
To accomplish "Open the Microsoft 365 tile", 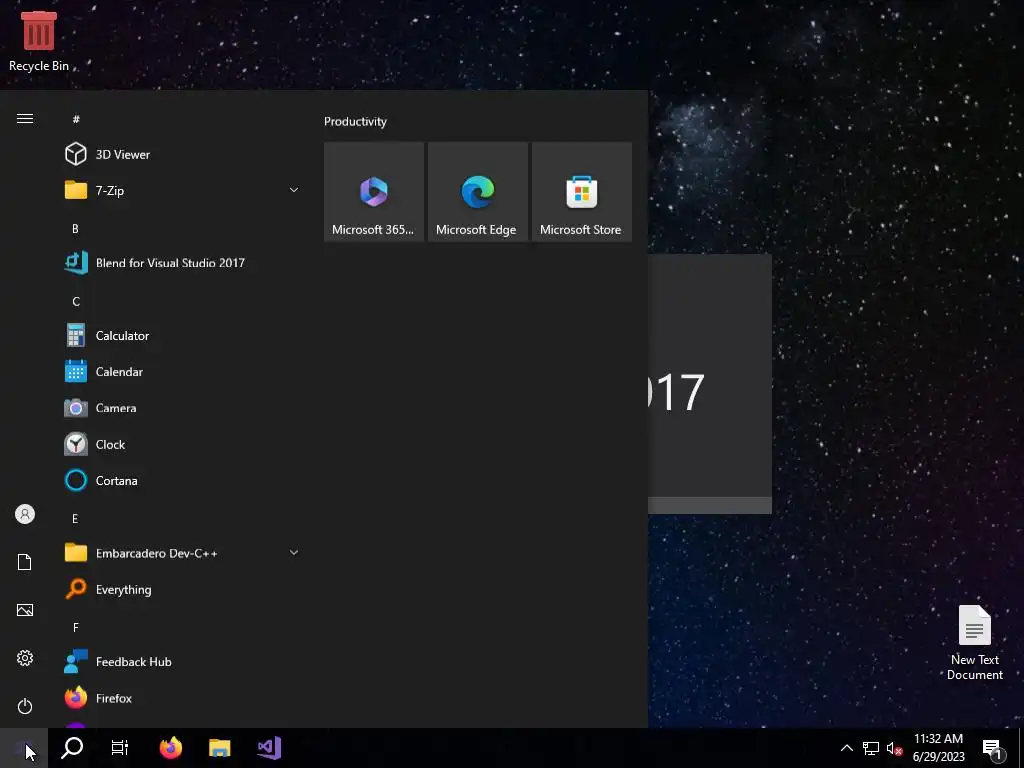I will 374,192.
